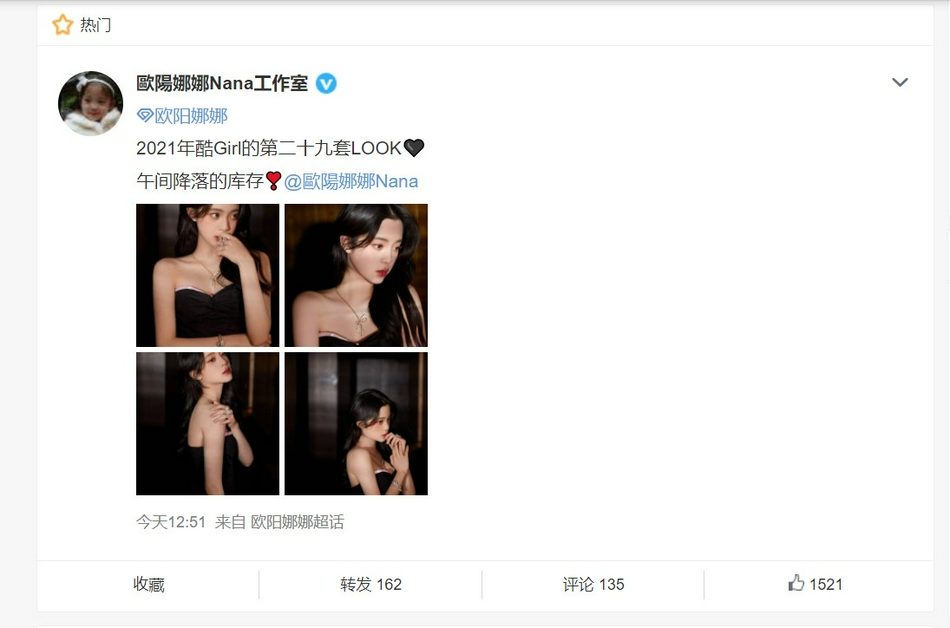Open the bottom-right photo thumbnail
Viewport: 950px width, 628px height.
pos(356,424)
